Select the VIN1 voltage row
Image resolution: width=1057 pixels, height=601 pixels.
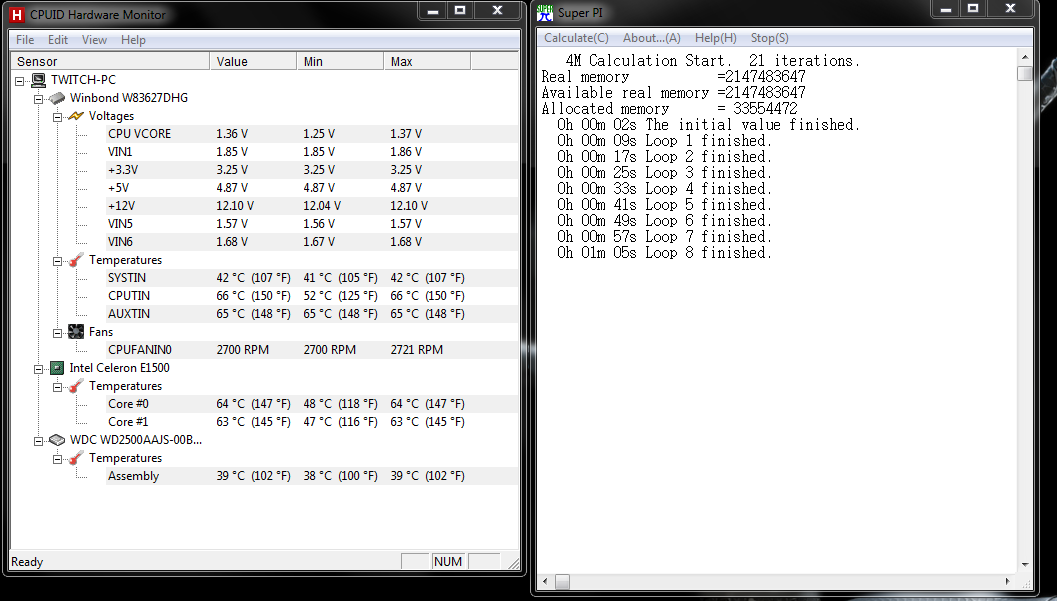coord(312,152)
